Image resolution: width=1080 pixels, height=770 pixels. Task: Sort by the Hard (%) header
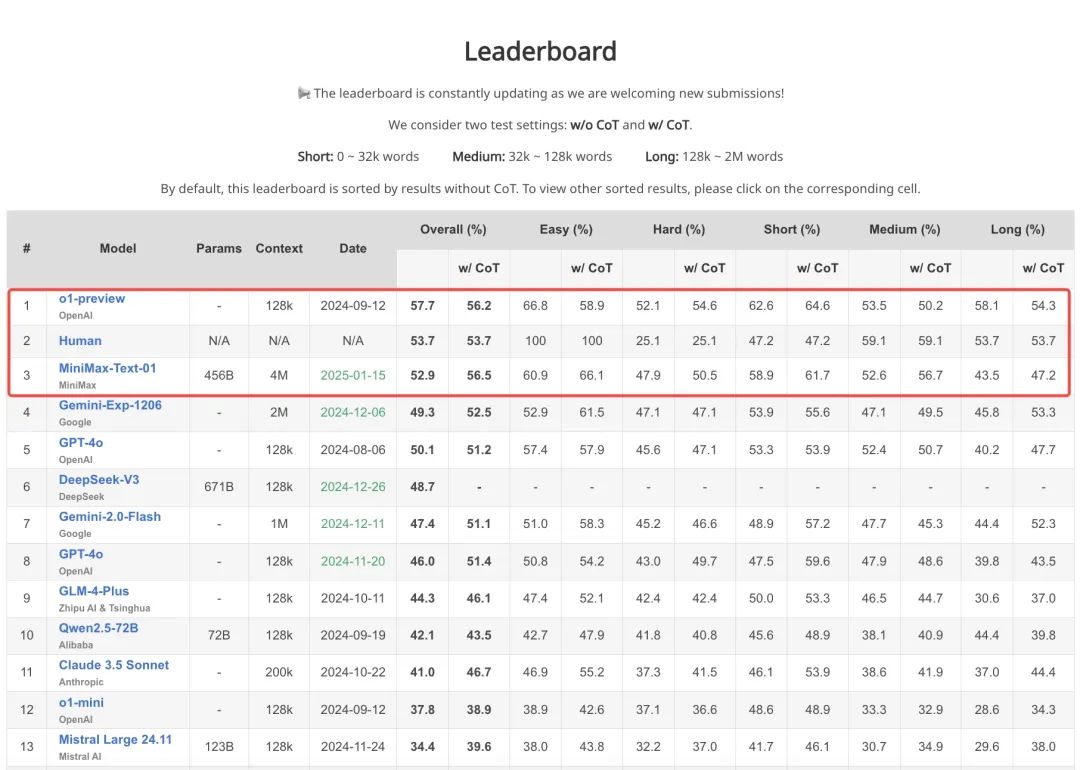(679, 229)
